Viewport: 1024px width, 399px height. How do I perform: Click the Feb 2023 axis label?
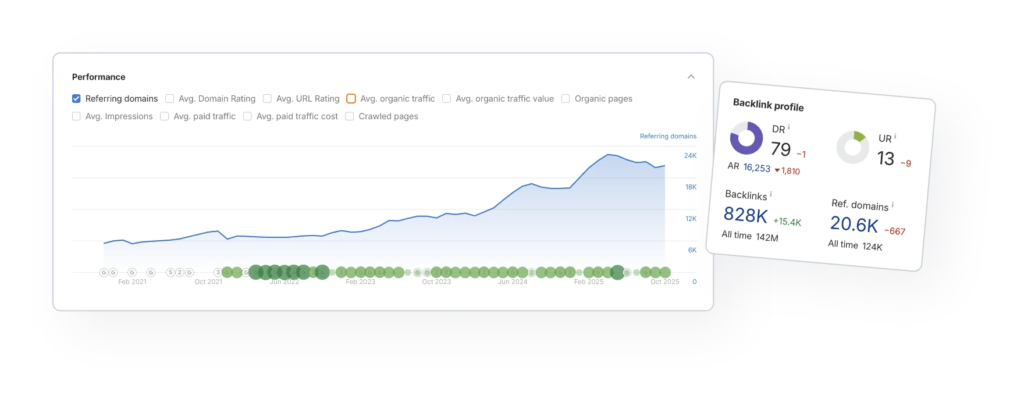click(x=360, y=282)
